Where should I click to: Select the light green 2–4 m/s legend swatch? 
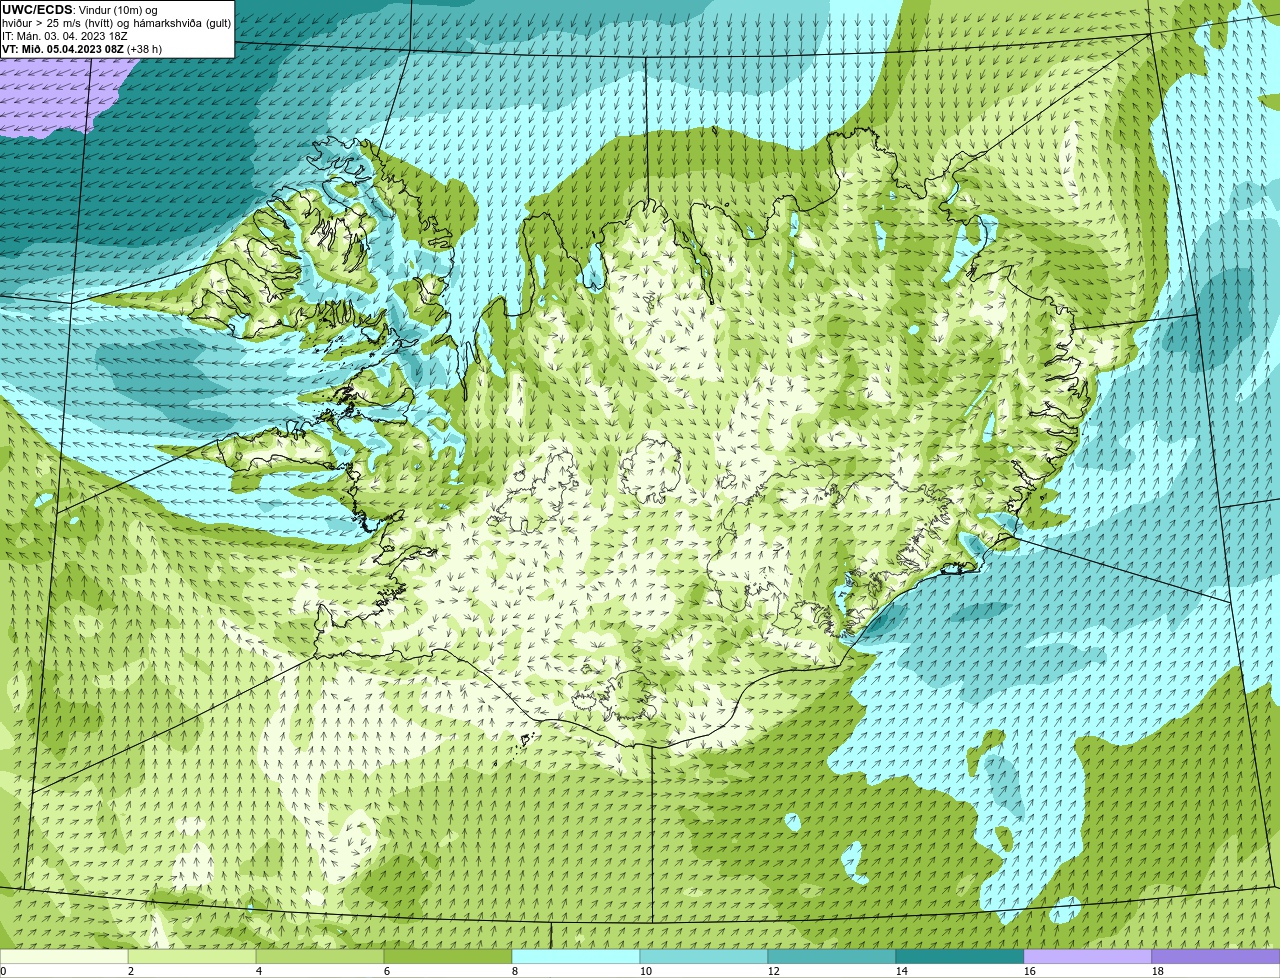click(192, 956)
